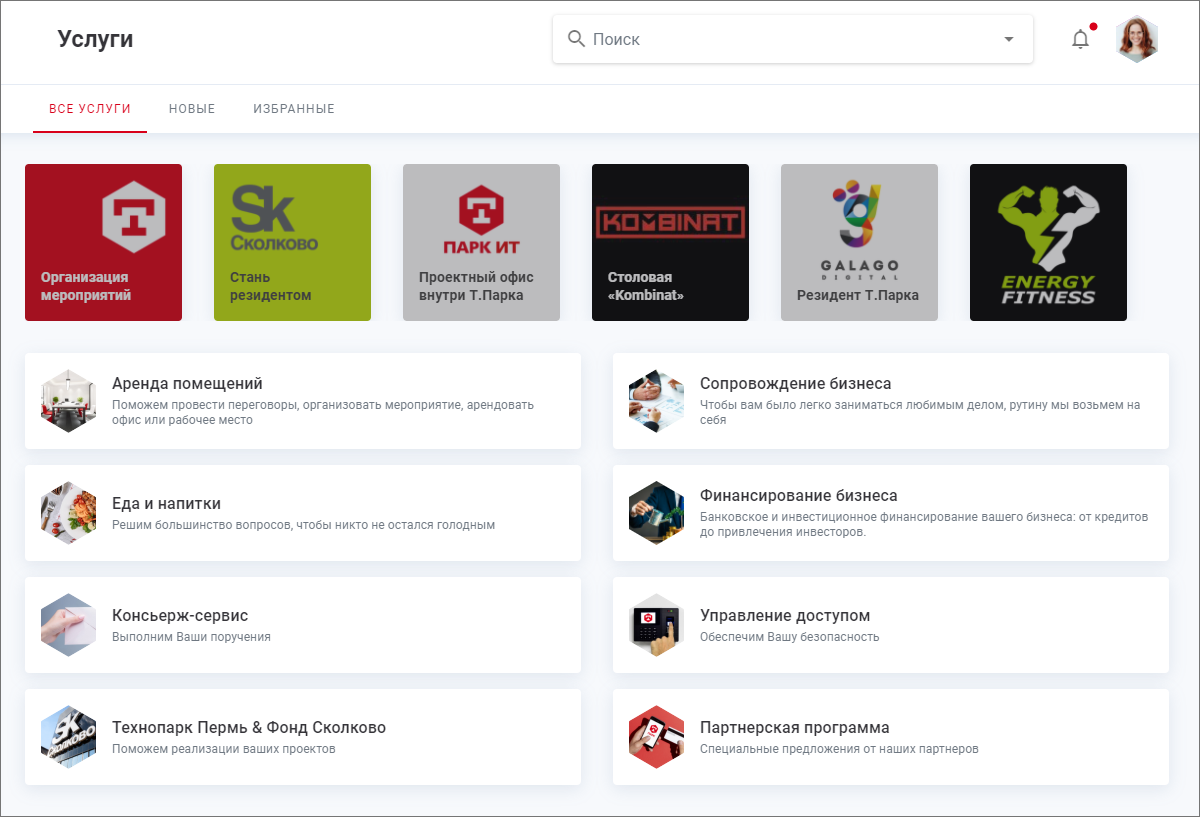The image size is (1200, 817).
Task: Click the Аренда помещений hexagon icon
Action: [x=69, y=401]
